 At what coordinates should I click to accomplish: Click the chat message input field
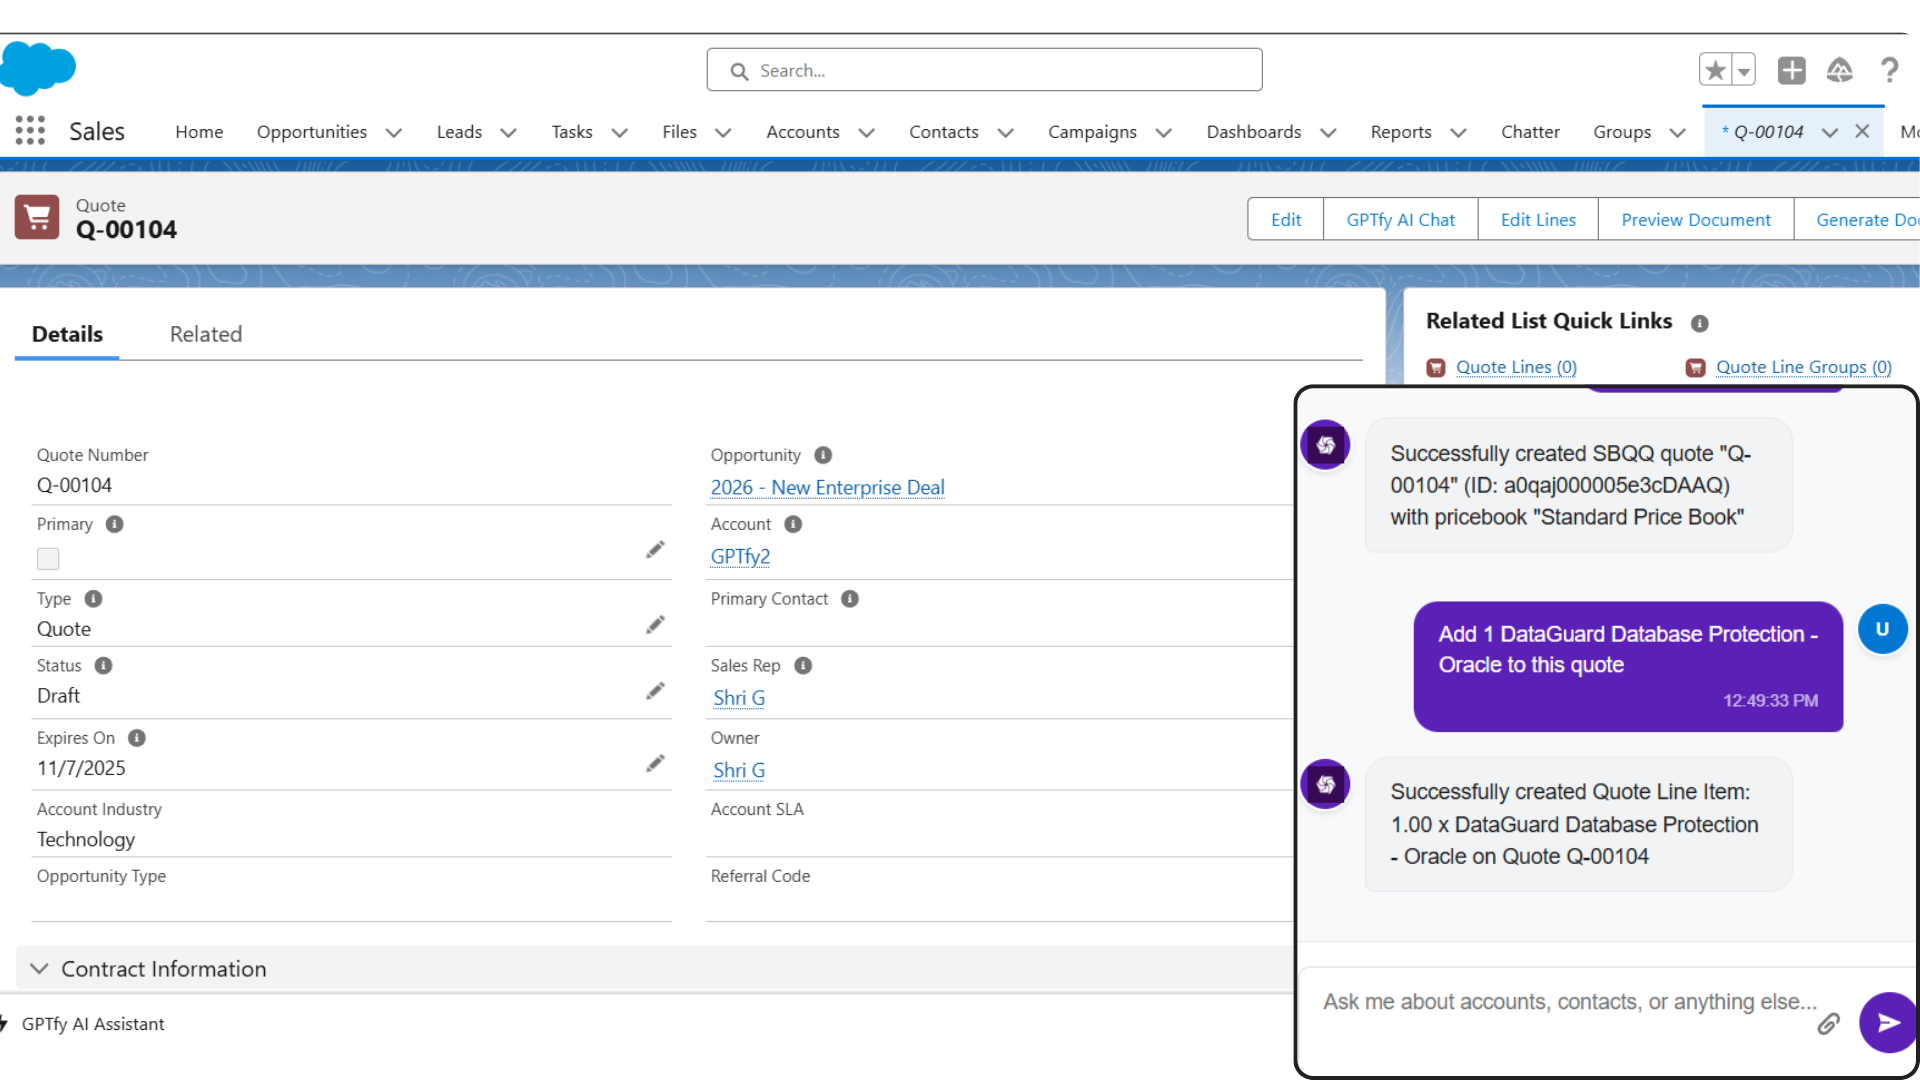(1568, 1002)
